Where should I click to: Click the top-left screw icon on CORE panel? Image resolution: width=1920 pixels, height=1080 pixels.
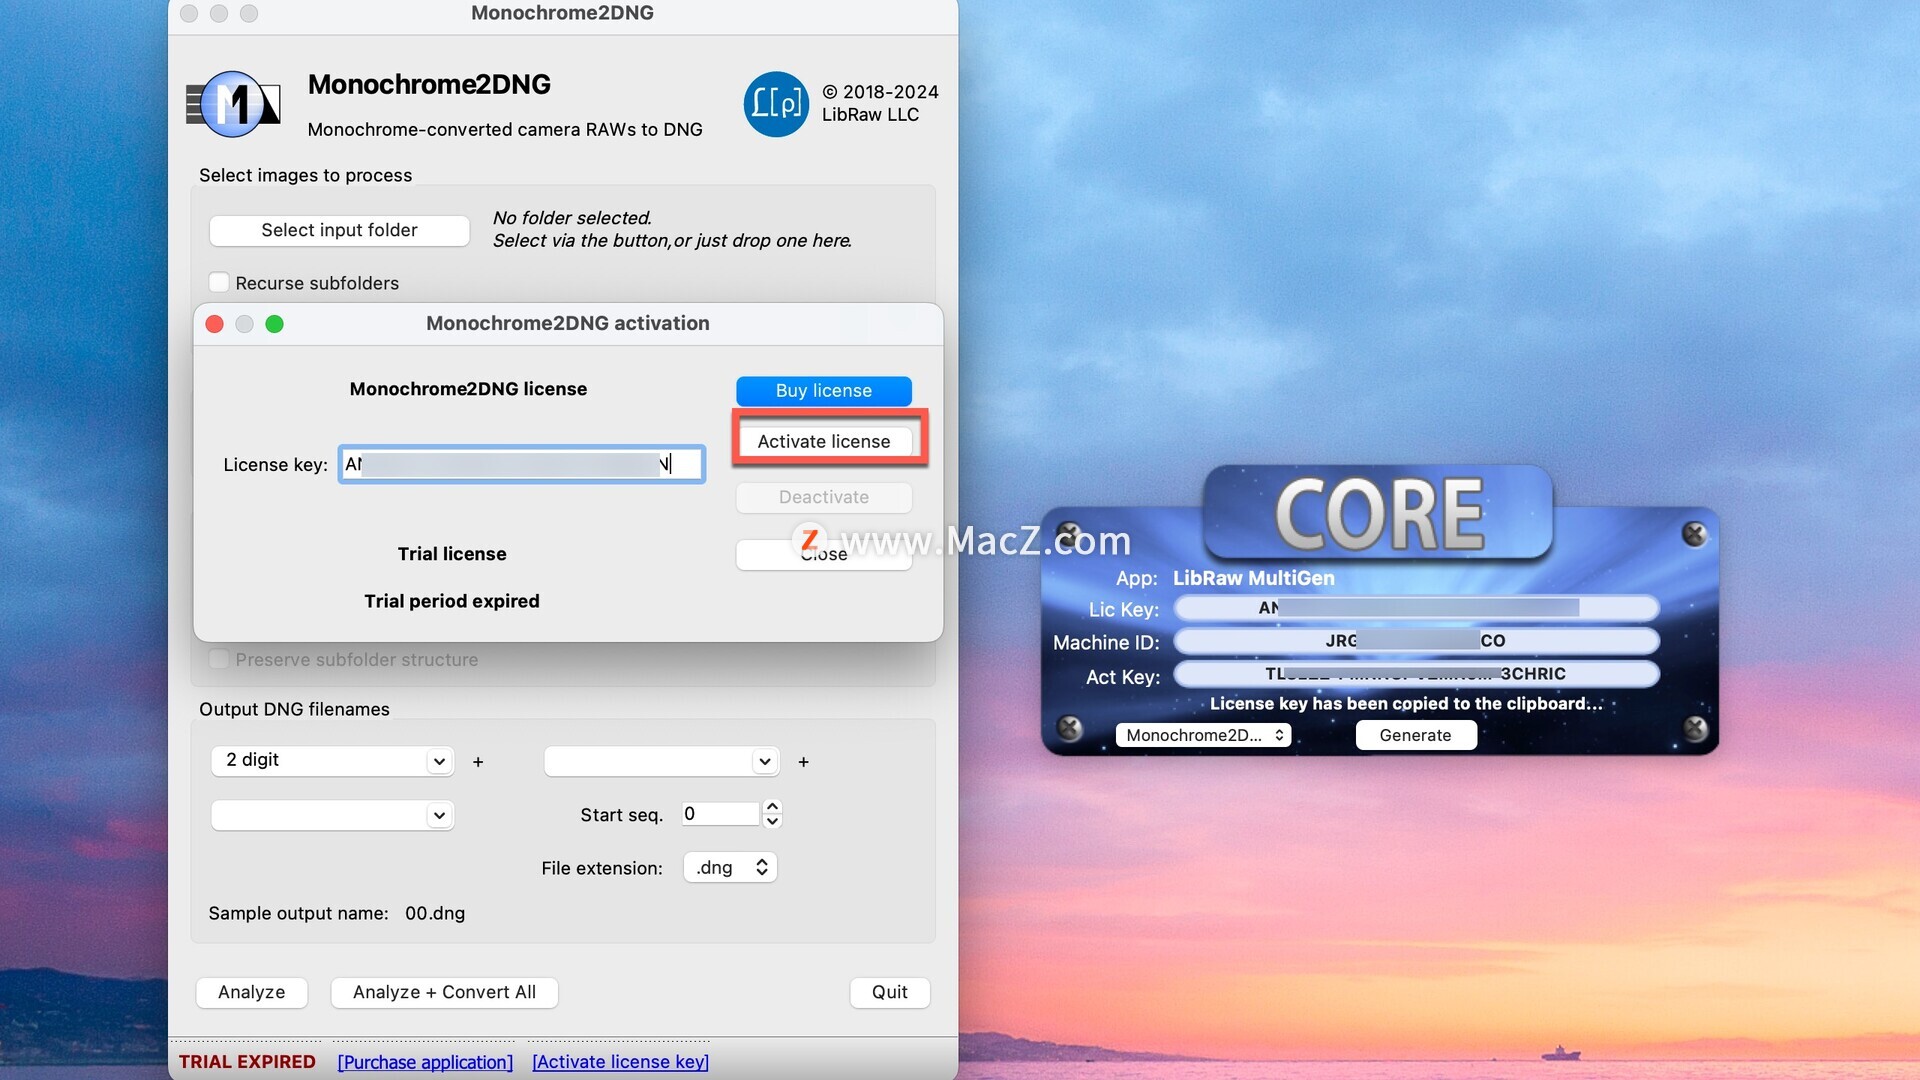click(1069, 533)
